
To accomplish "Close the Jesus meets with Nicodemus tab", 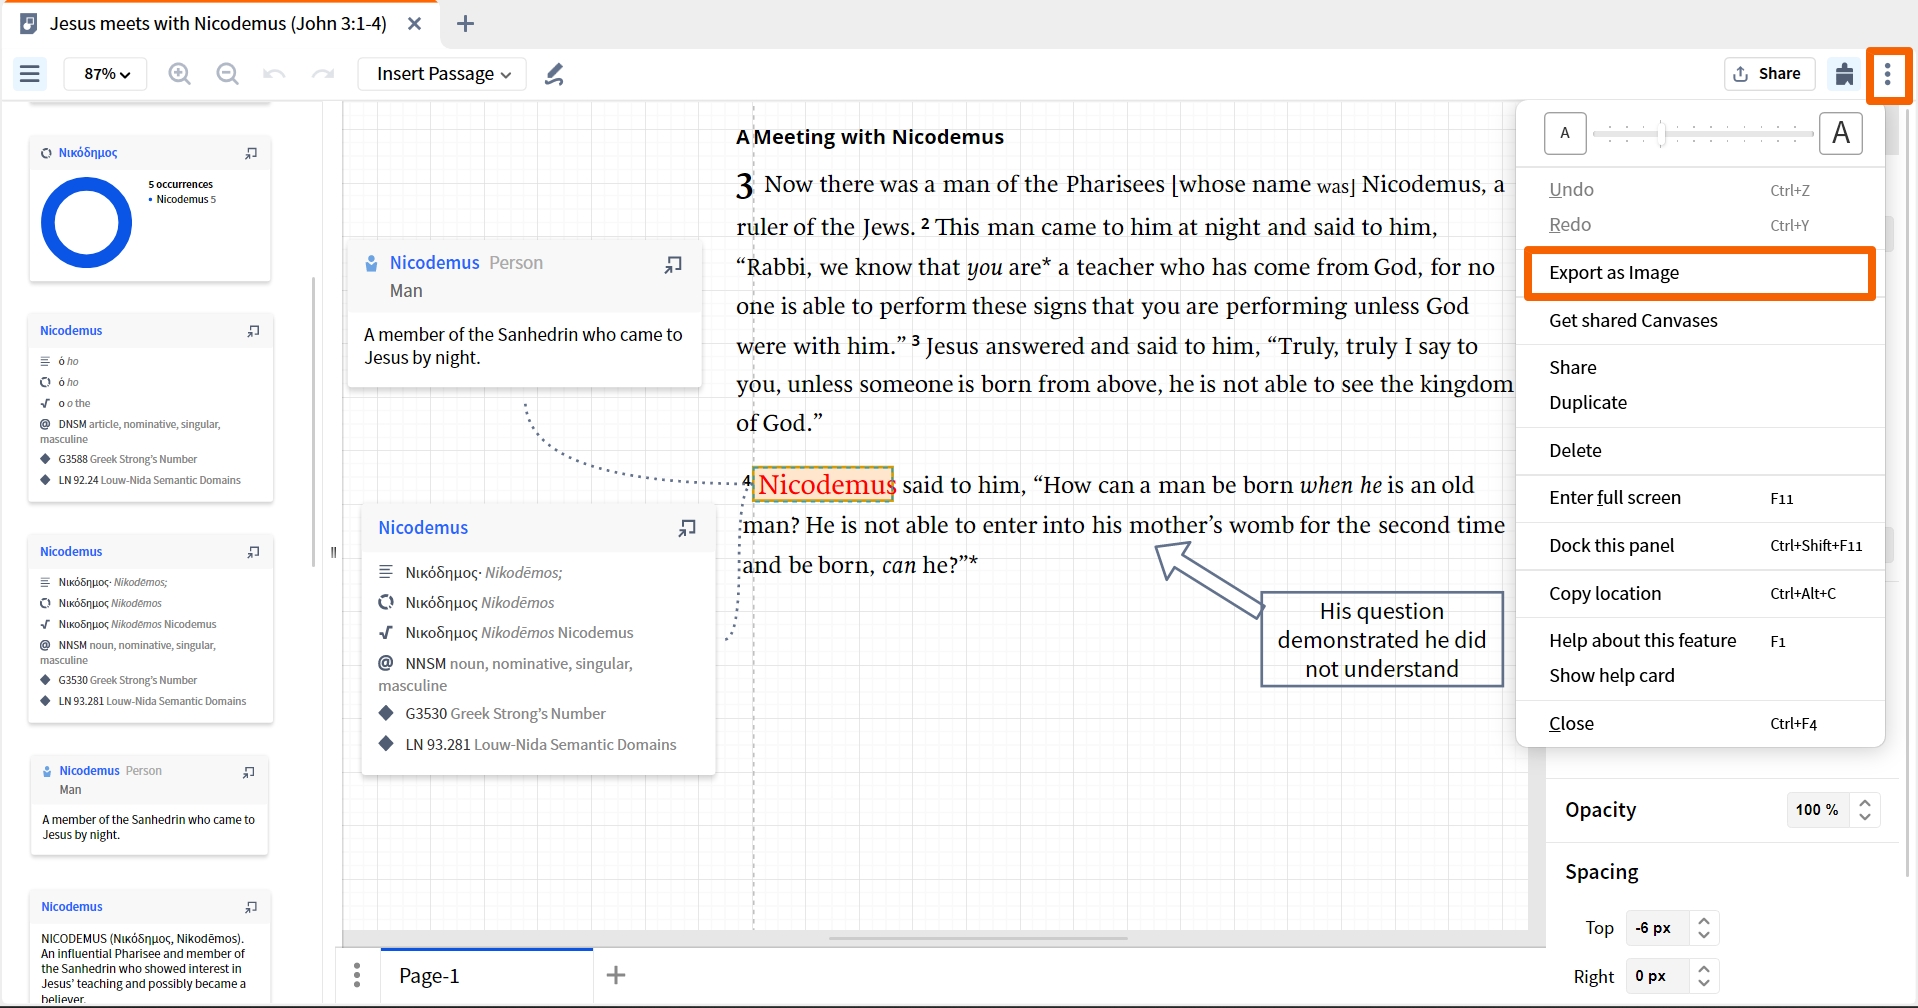I will 414,24.
